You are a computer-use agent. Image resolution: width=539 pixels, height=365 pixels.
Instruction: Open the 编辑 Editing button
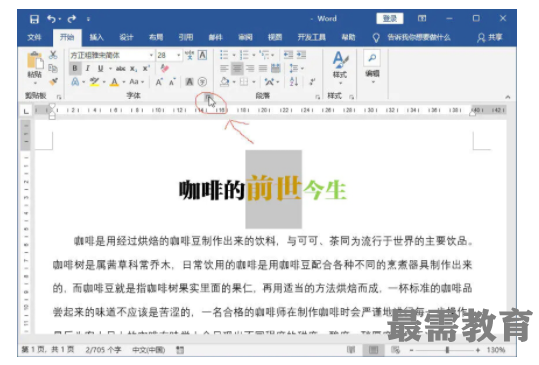pyautogui.click(x=372, y=67)
